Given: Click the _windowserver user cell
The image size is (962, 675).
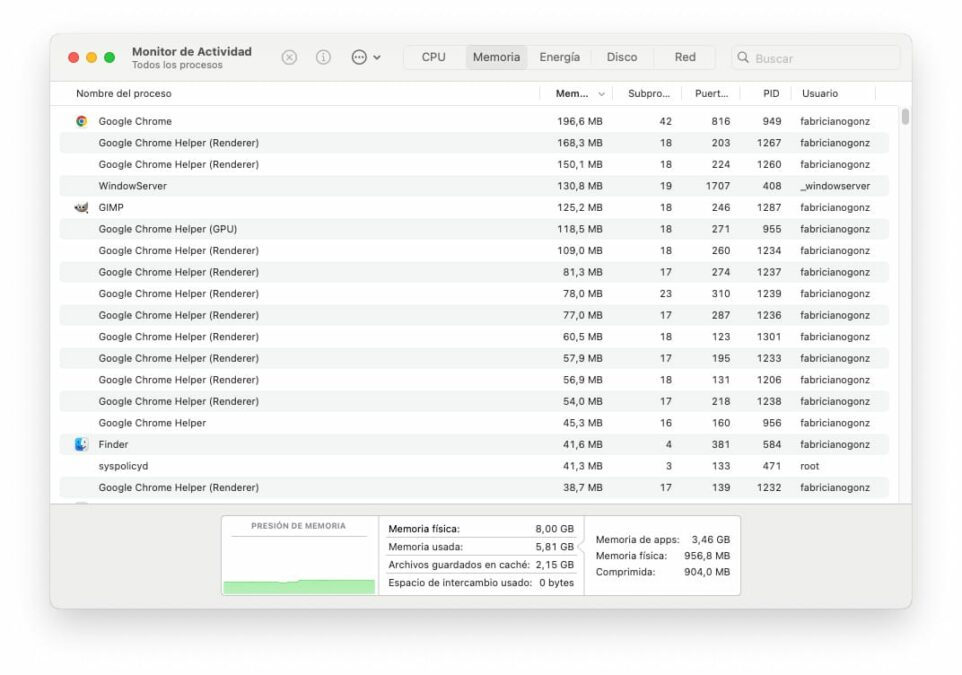Looking at the screenshot, I should coord(835,186).
